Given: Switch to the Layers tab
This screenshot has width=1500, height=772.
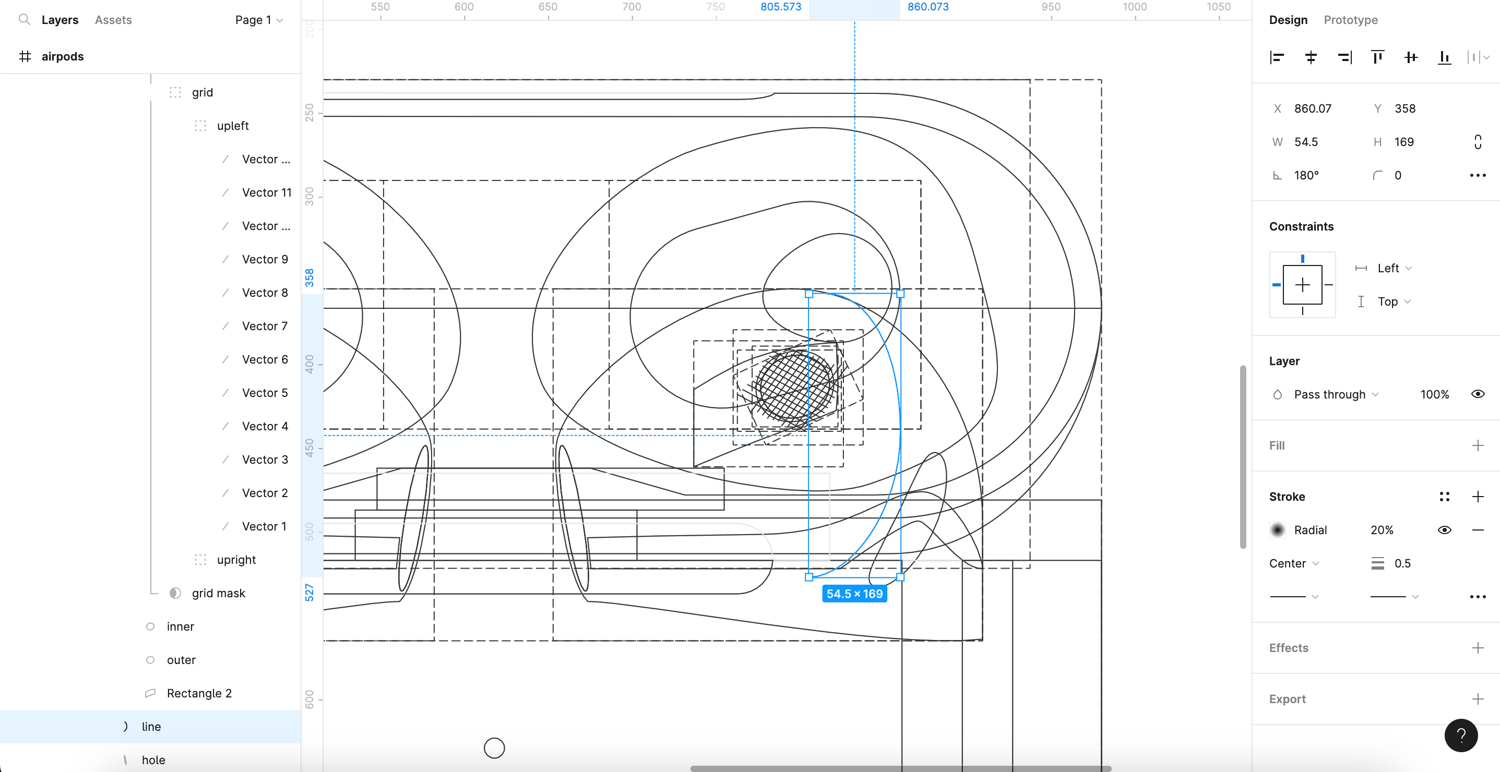Looking at the screenshot, I should pyautogui.click(x=60, y=20).
